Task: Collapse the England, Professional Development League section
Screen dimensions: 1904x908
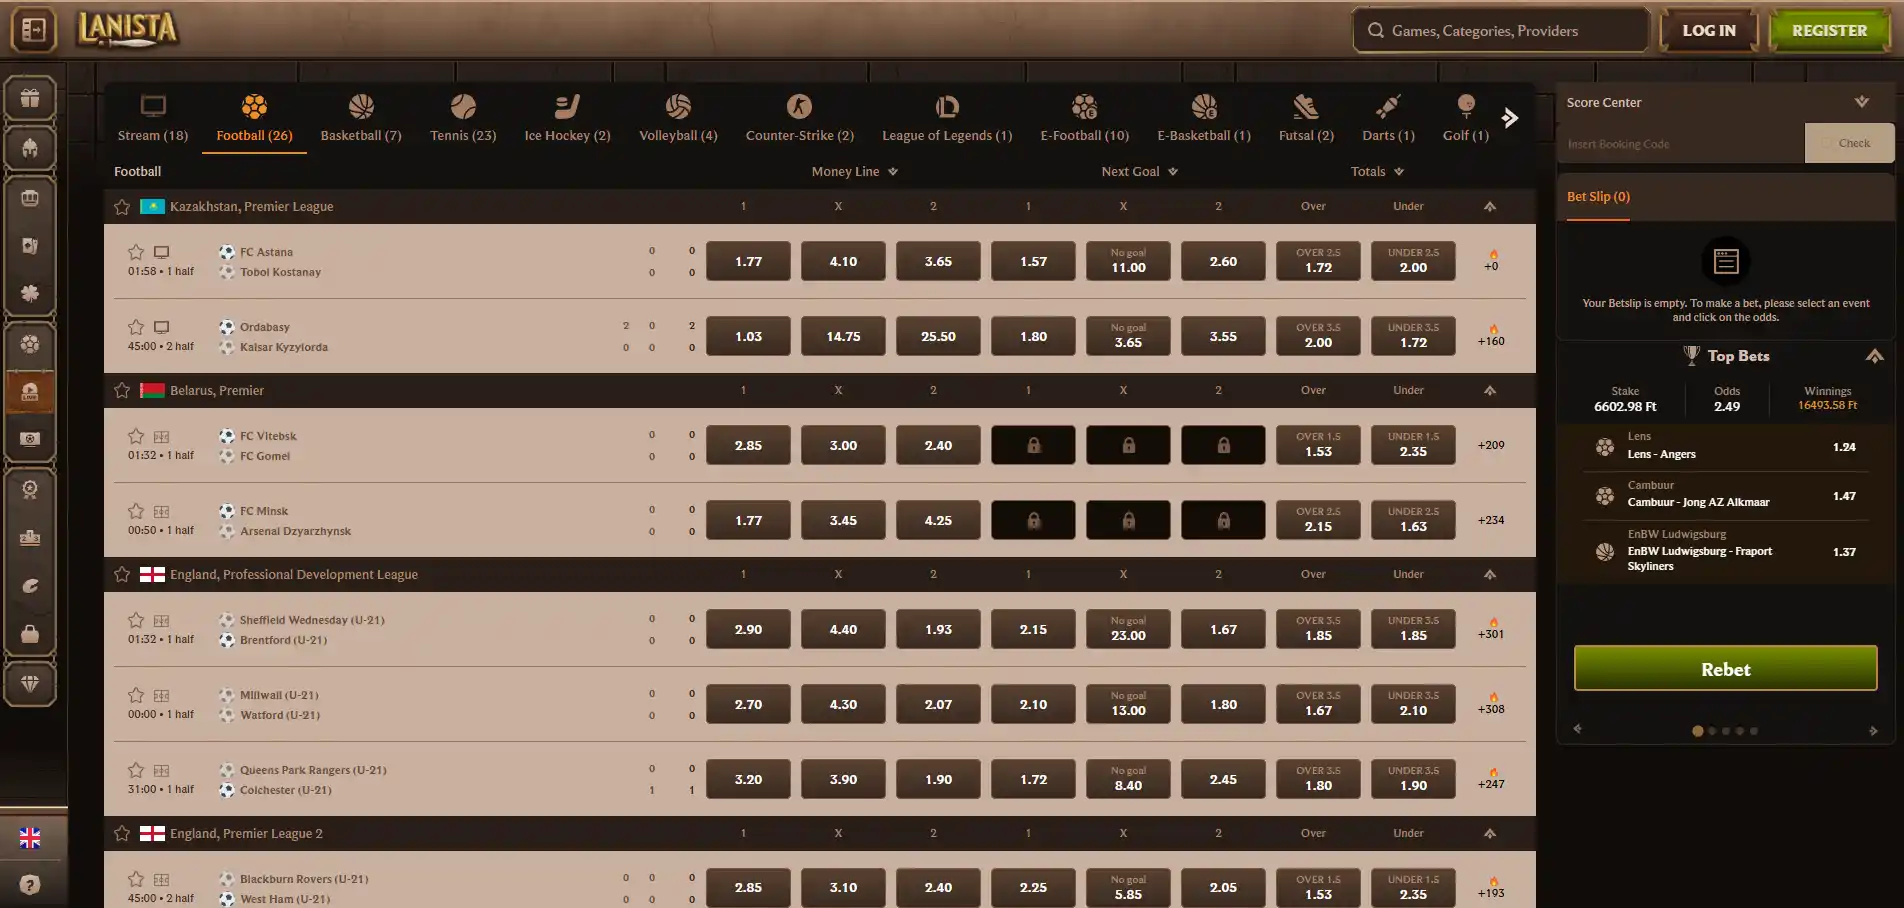Action: coord(1490,574)
